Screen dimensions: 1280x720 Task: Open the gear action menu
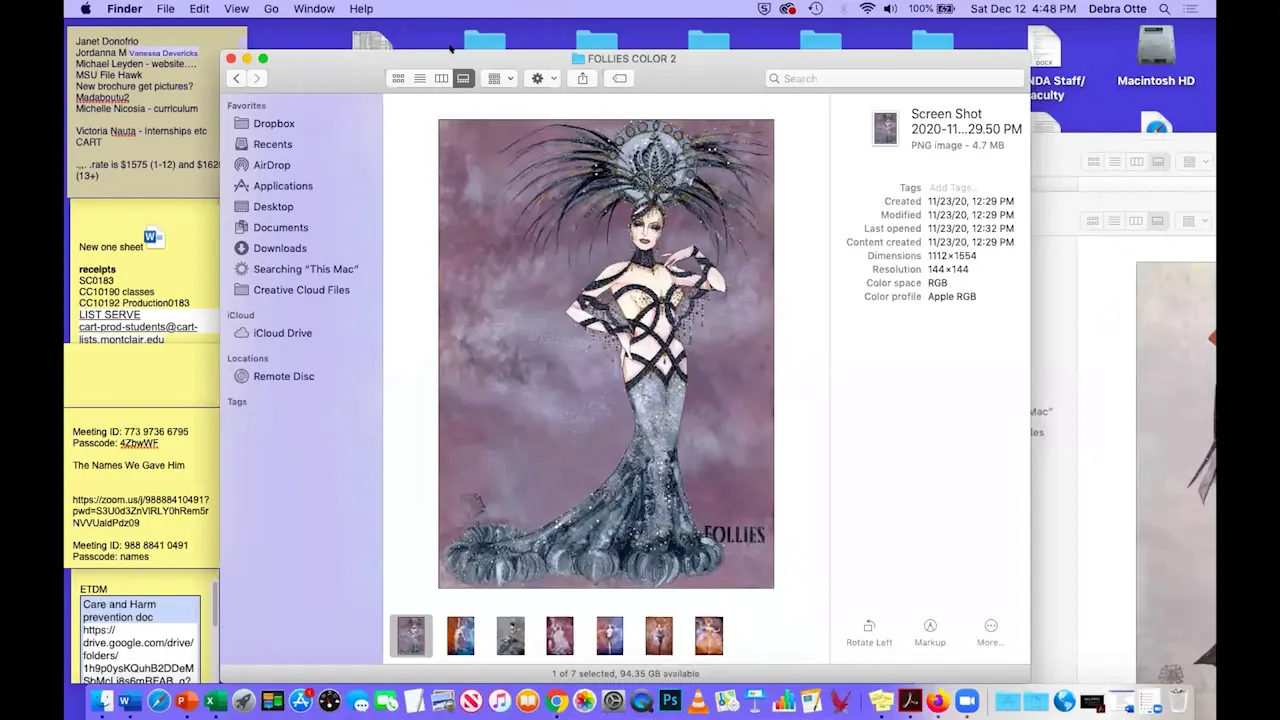point(543,78)
